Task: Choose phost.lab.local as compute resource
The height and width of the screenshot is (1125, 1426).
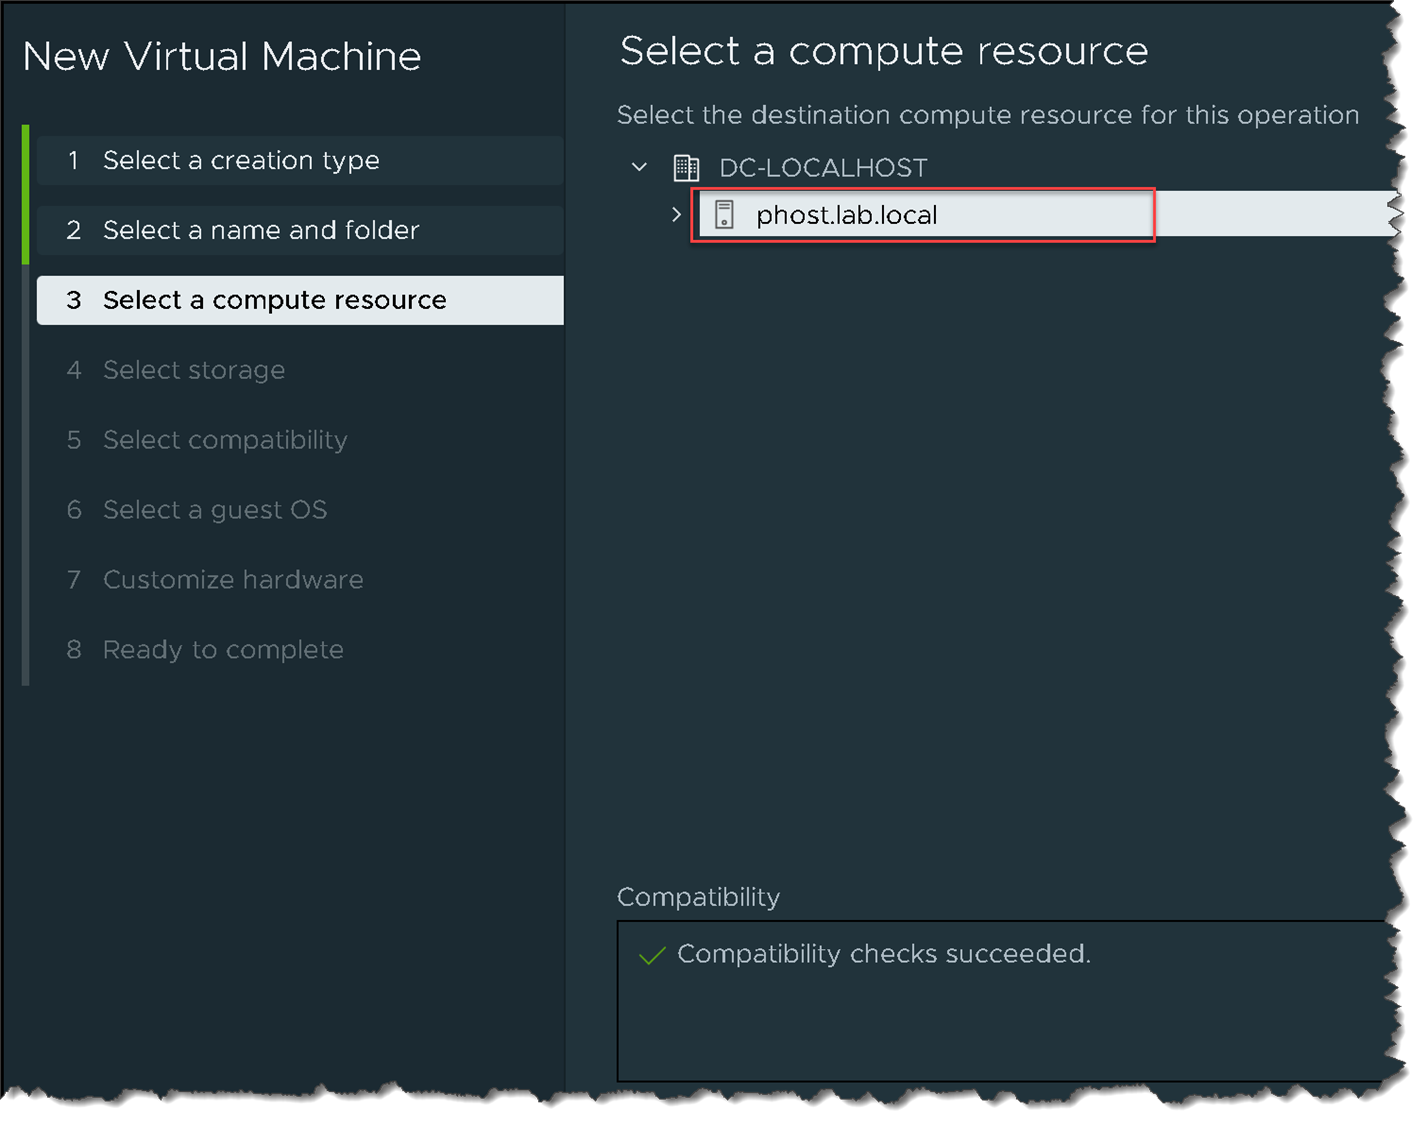Action: tap(846, 215)
